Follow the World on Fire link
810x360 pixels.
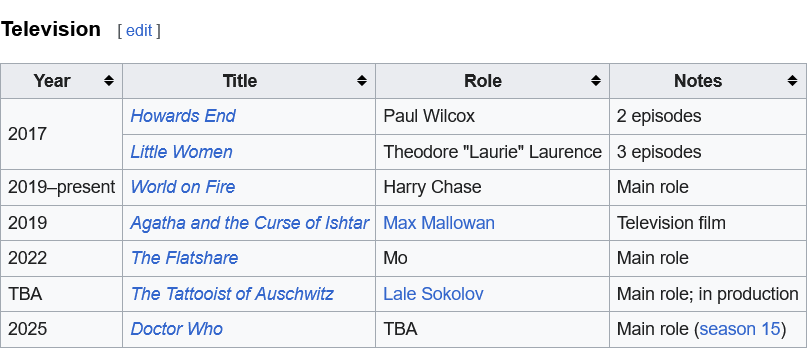pos(183,187)
